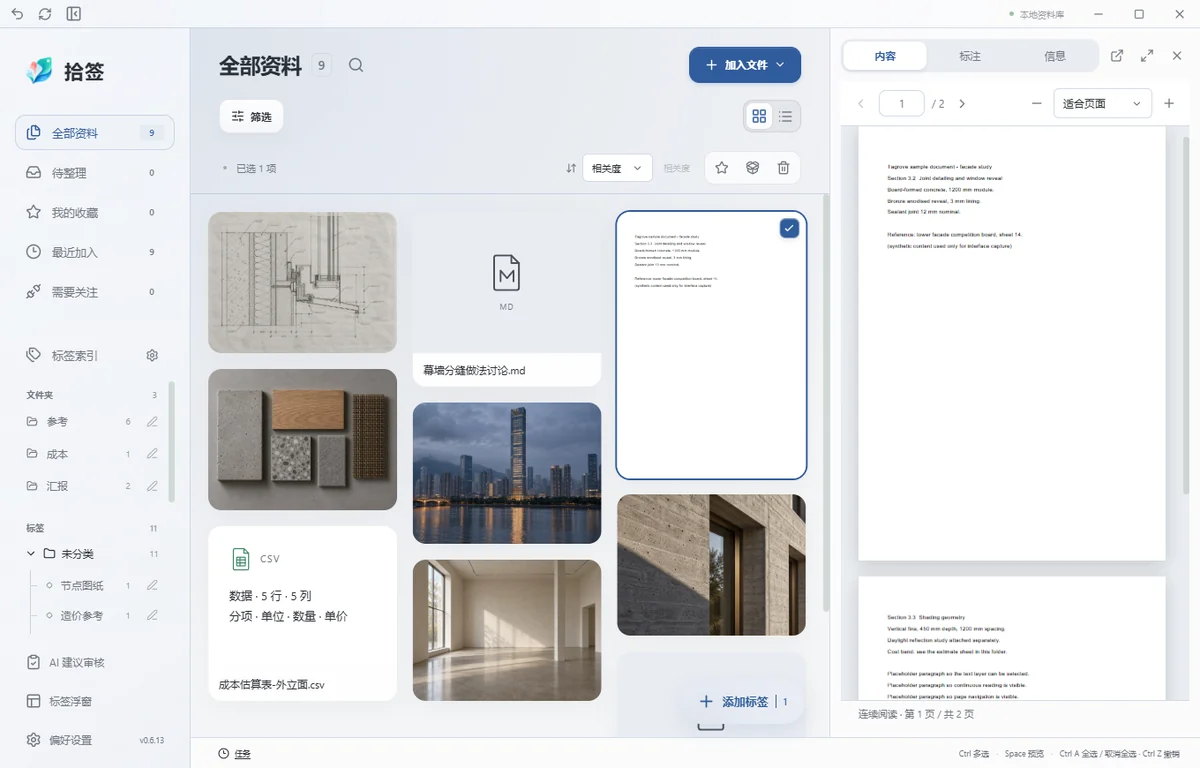Collapse the 未分类 tag group
The width and height of the screenshot is (1200, 768).
[31, 553]
